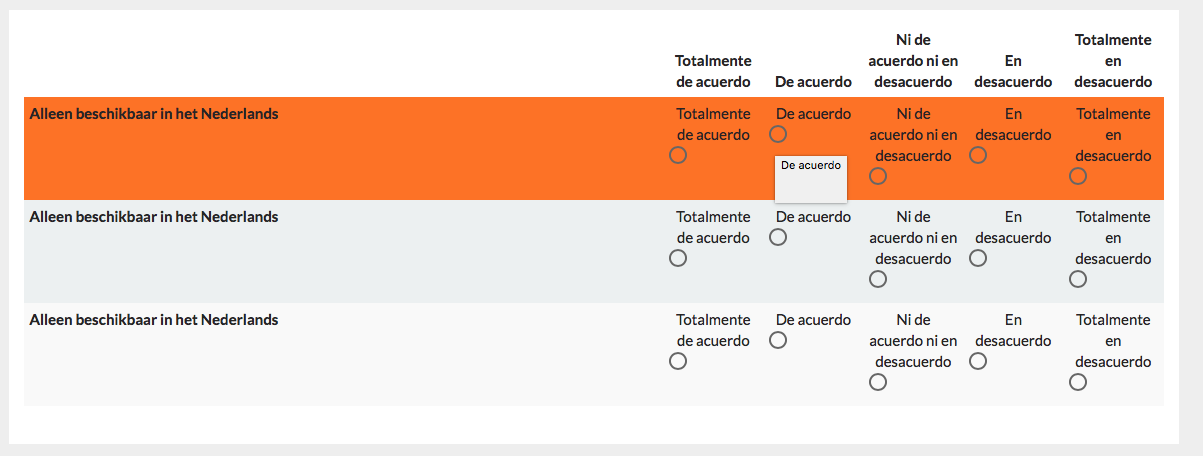Click the orange row's 'Alleen beschikbaar in het Nederlands' label
This screenshot has width=1203, height=456.
point(154,114)
